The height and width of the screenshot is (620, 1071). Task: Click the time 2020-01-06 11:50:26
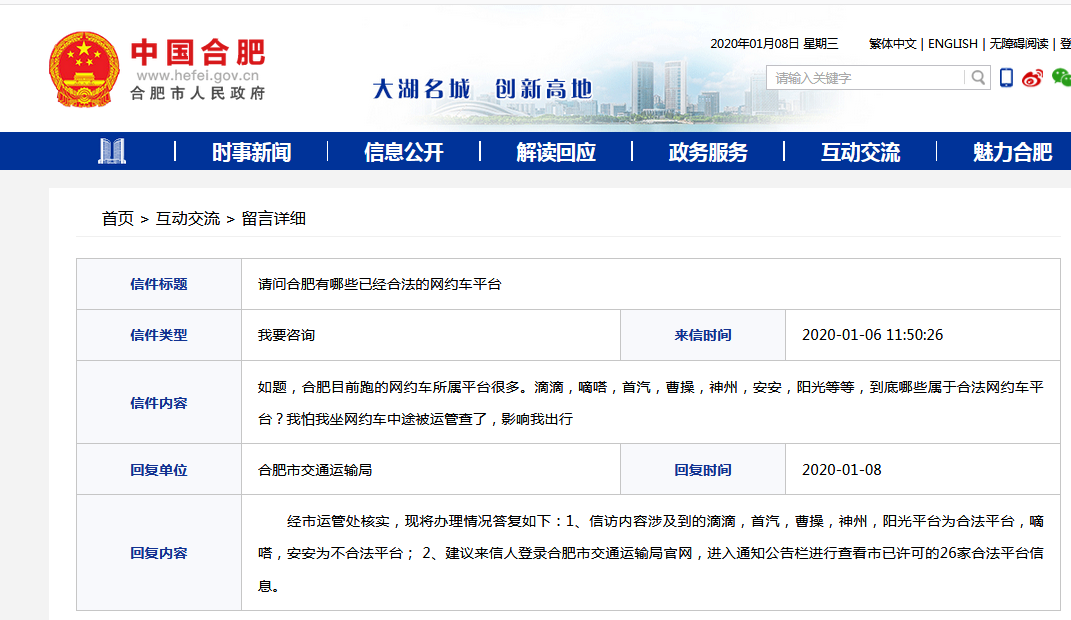pos(872,335)
